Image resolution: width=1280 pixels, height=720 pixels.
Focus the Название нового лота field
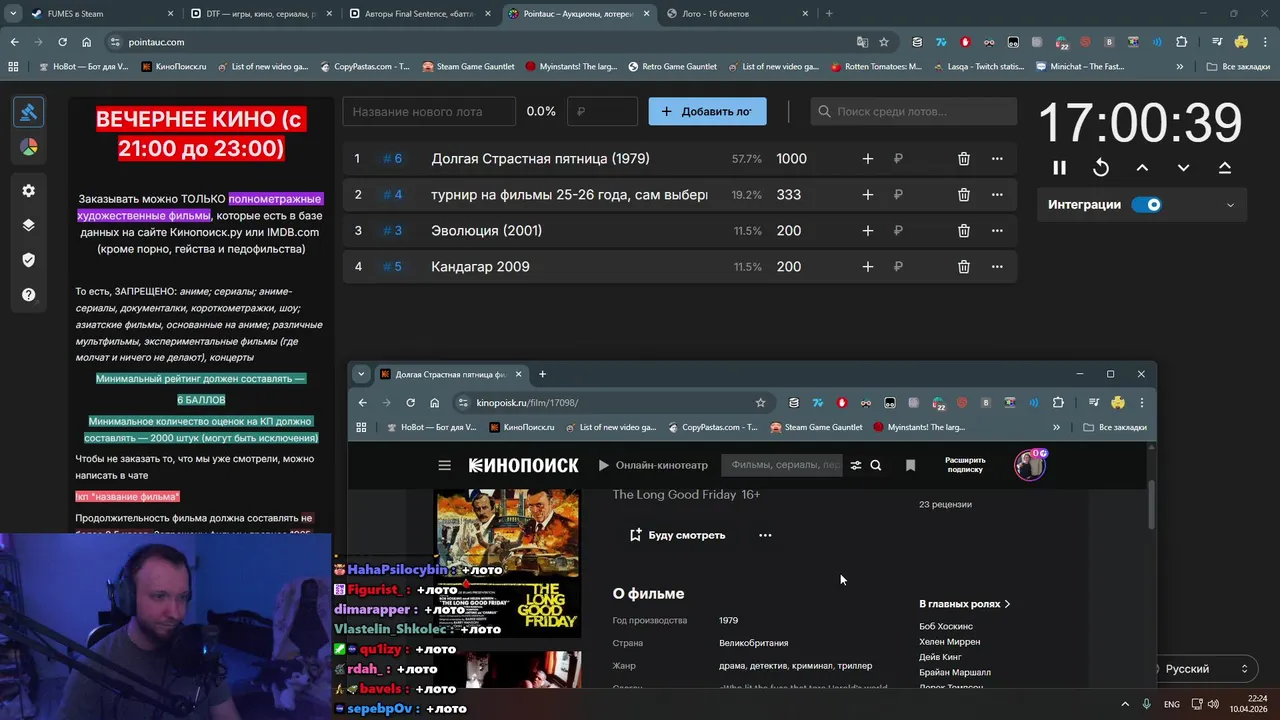[429, 111]
